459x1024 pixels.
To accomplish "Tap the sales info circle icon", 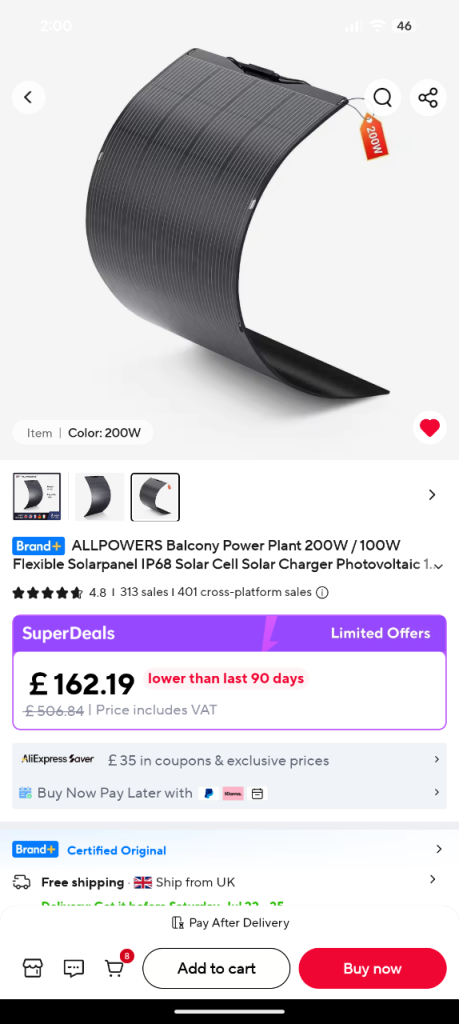I will pos(322,592).
